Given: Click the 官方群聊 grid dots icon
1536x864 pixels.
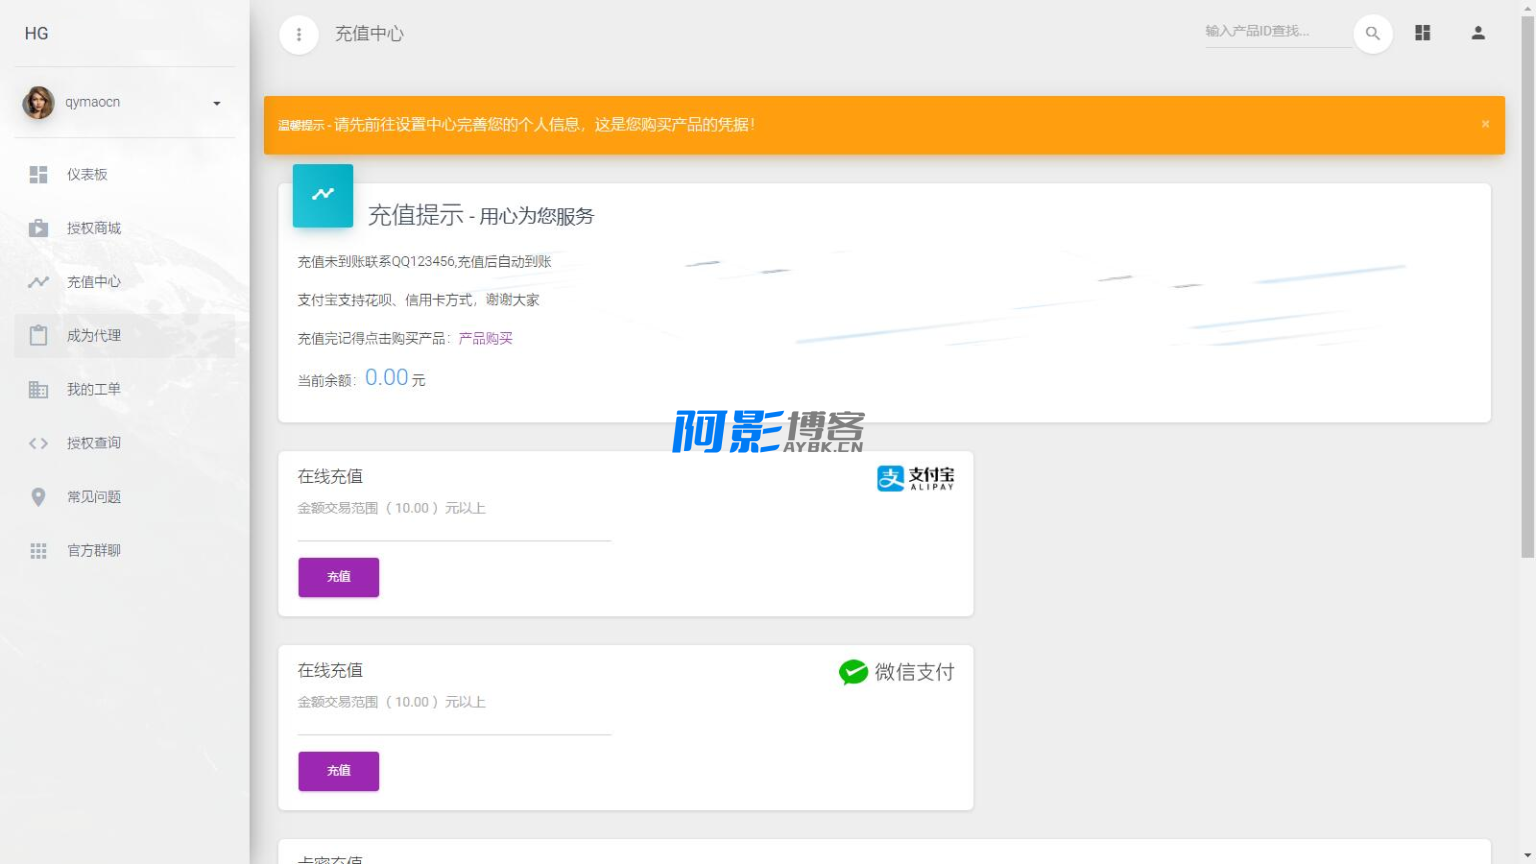Looking at the screenshot, I should (38, 551).
